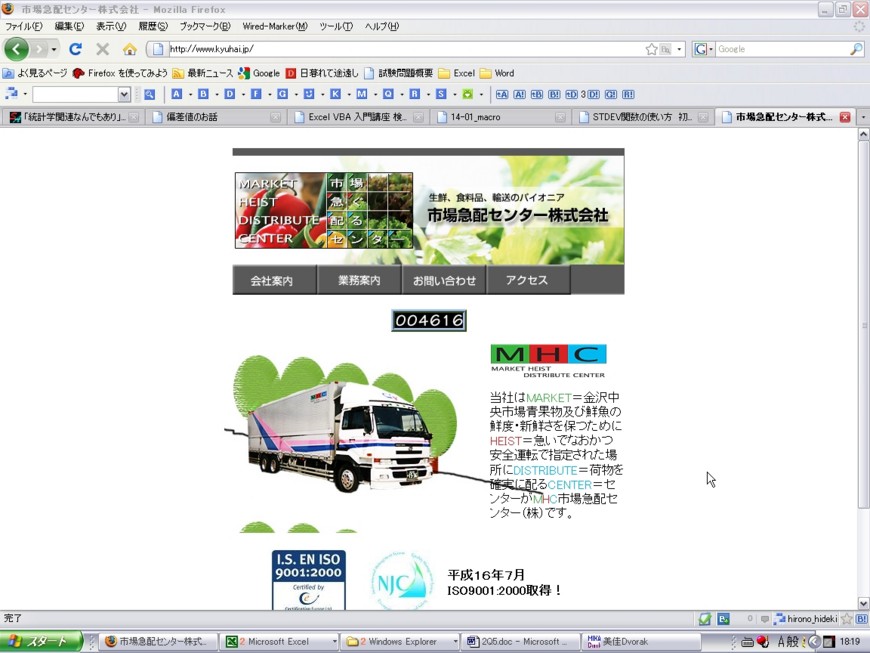Switch to the 偏差値のお話 tab

[215, 117]
